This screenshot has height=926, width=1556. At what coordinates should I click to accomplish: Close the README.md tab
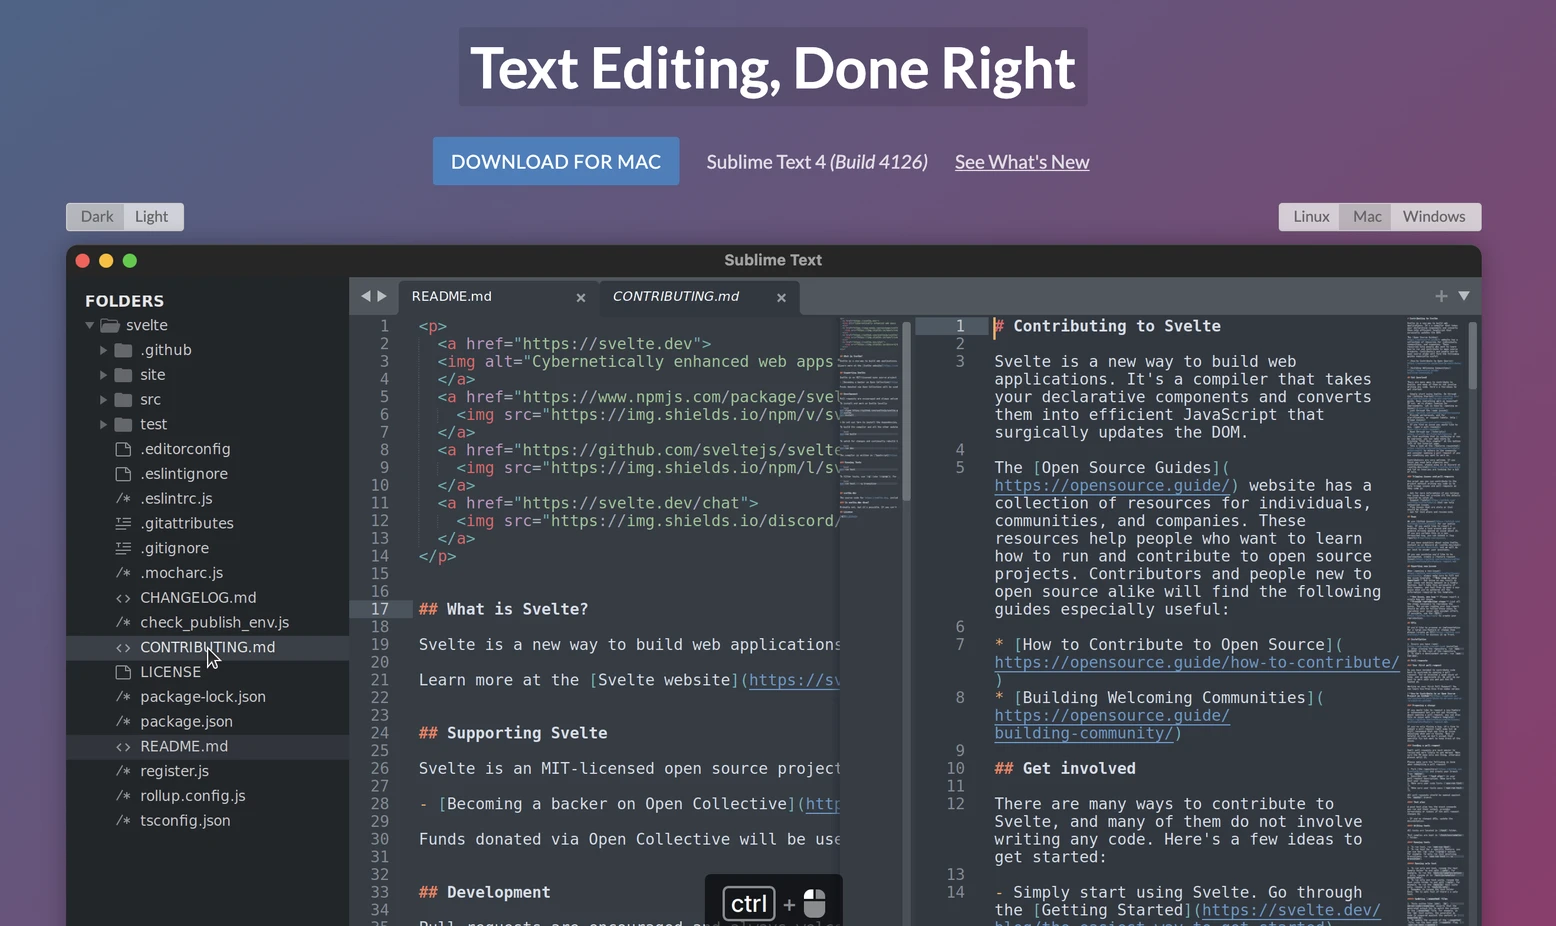point(581,297)
